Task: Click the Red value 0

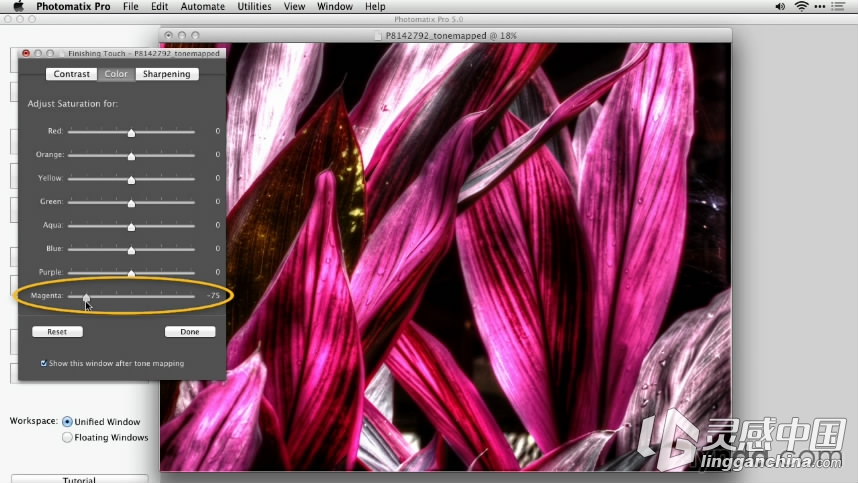Action: click(x=217, y=131)
